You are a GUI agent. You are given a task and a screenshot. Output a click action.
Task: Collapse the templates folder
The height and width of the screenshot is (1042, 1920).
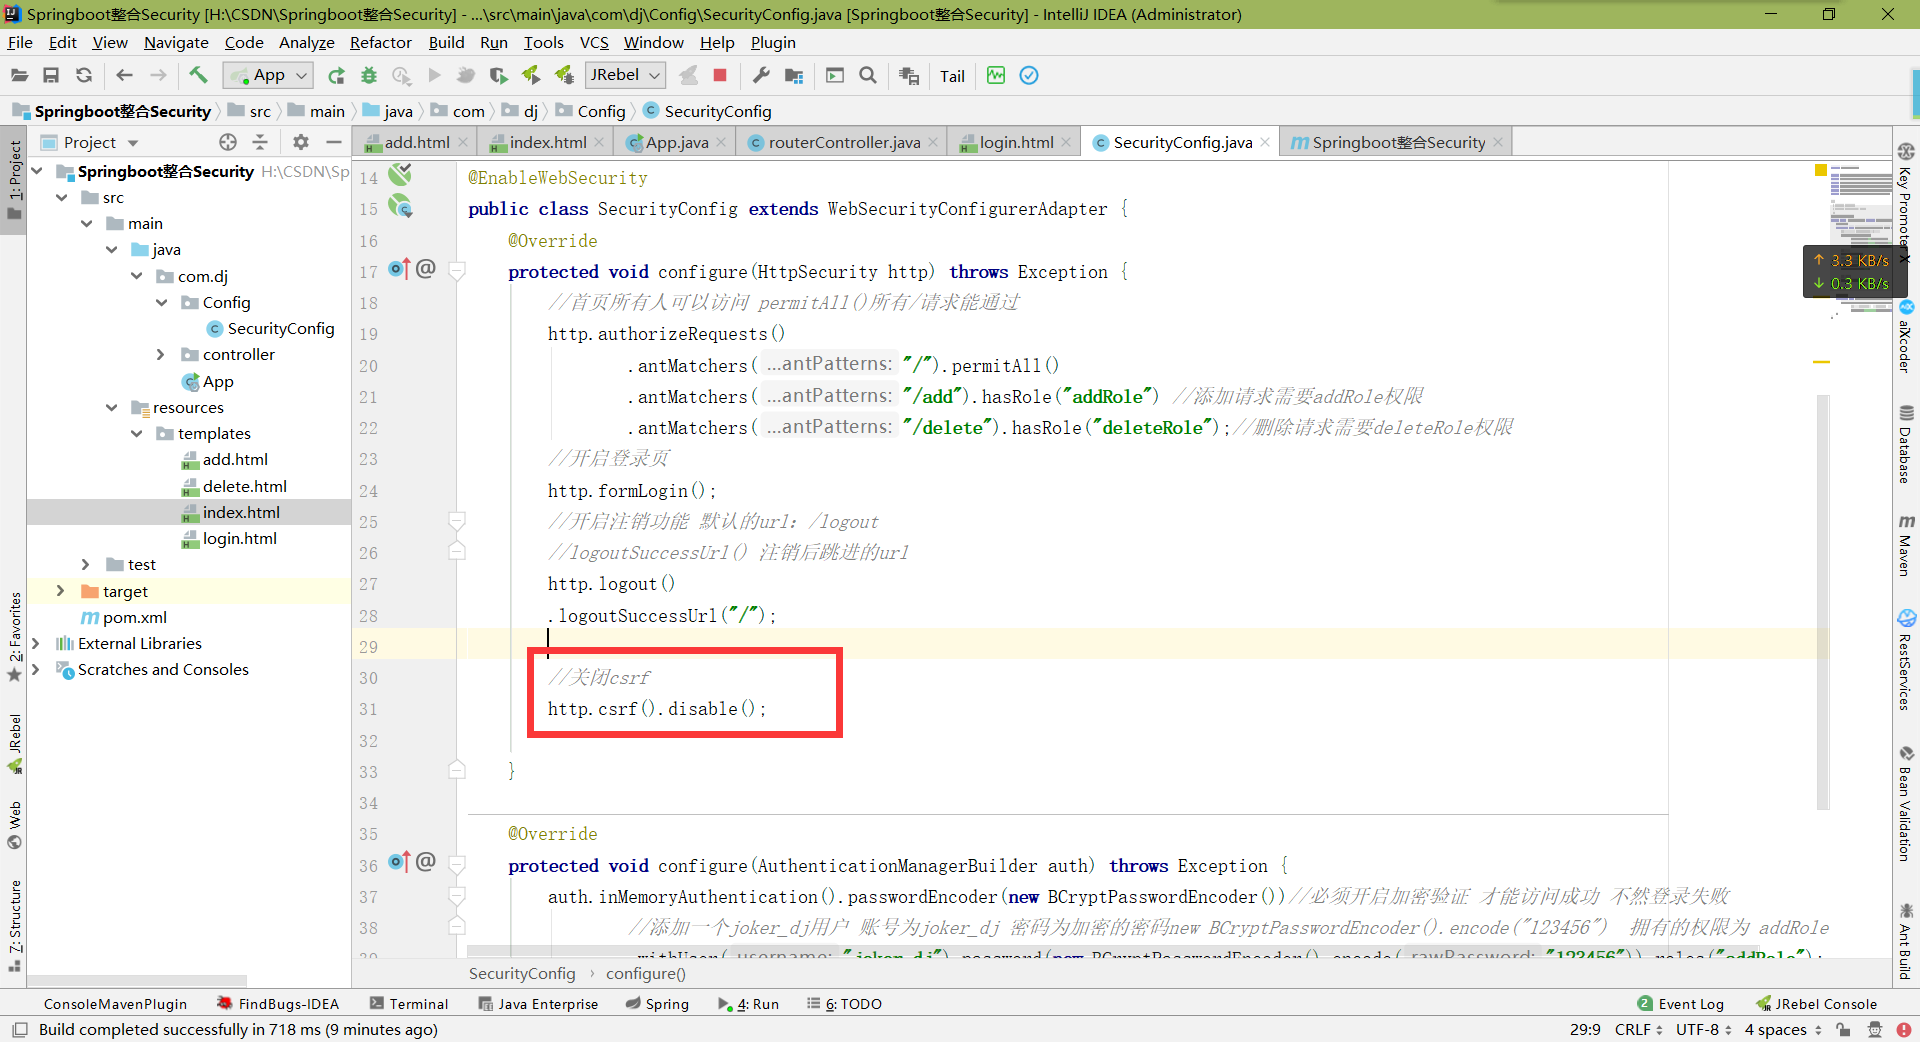[x=136, y=433]
